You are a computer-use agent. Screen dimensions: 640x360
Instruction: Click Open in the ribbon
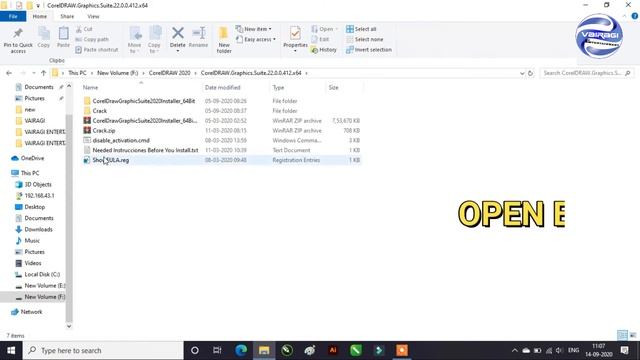click(x=324, y=29)
